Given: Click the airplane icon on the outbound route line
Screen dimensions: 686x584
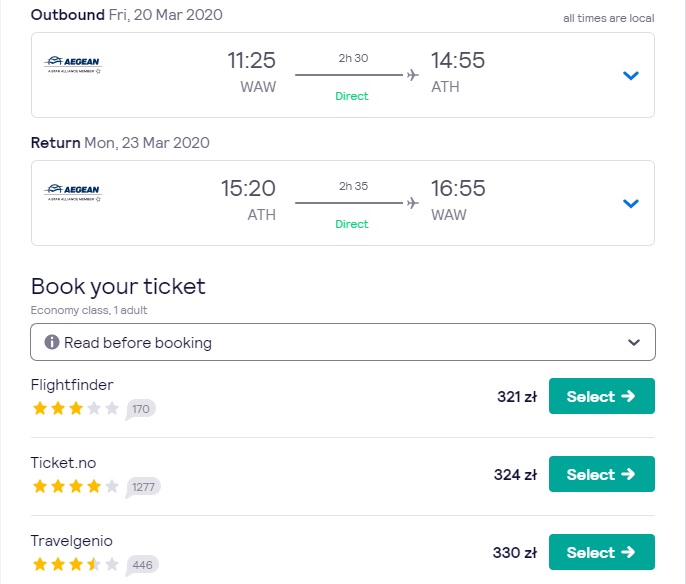Looking at the screenshot, I should 413,75.
